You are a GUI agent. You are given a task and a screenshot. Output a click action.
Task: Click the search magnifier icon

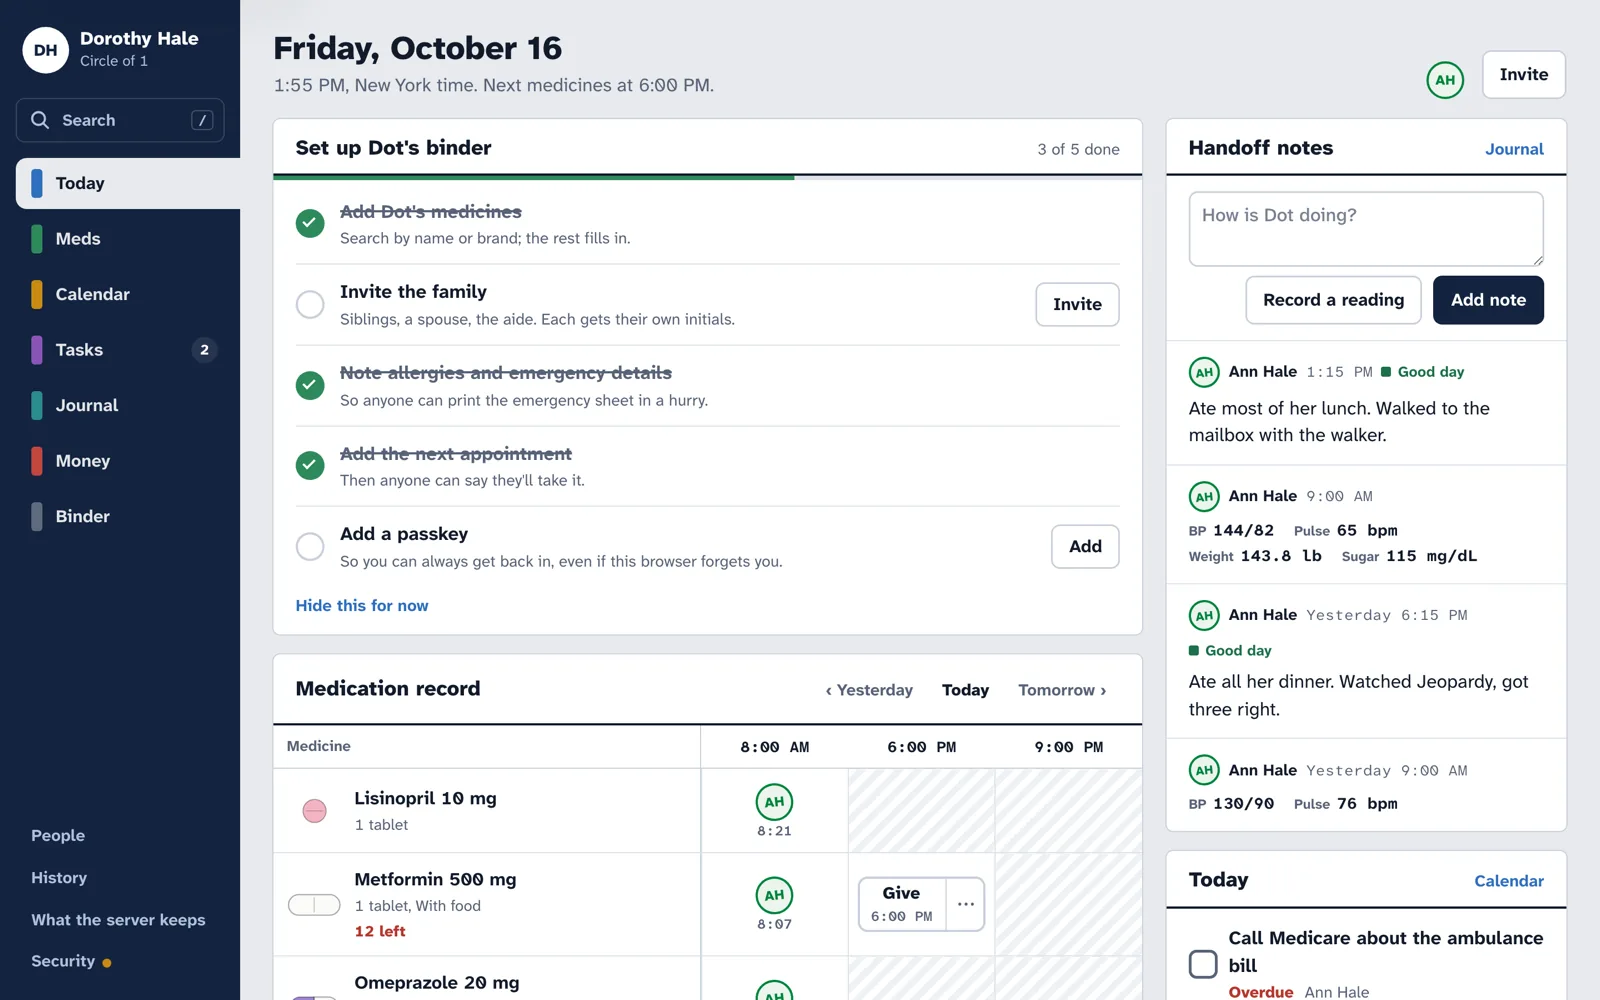click(x=40, y=120)
